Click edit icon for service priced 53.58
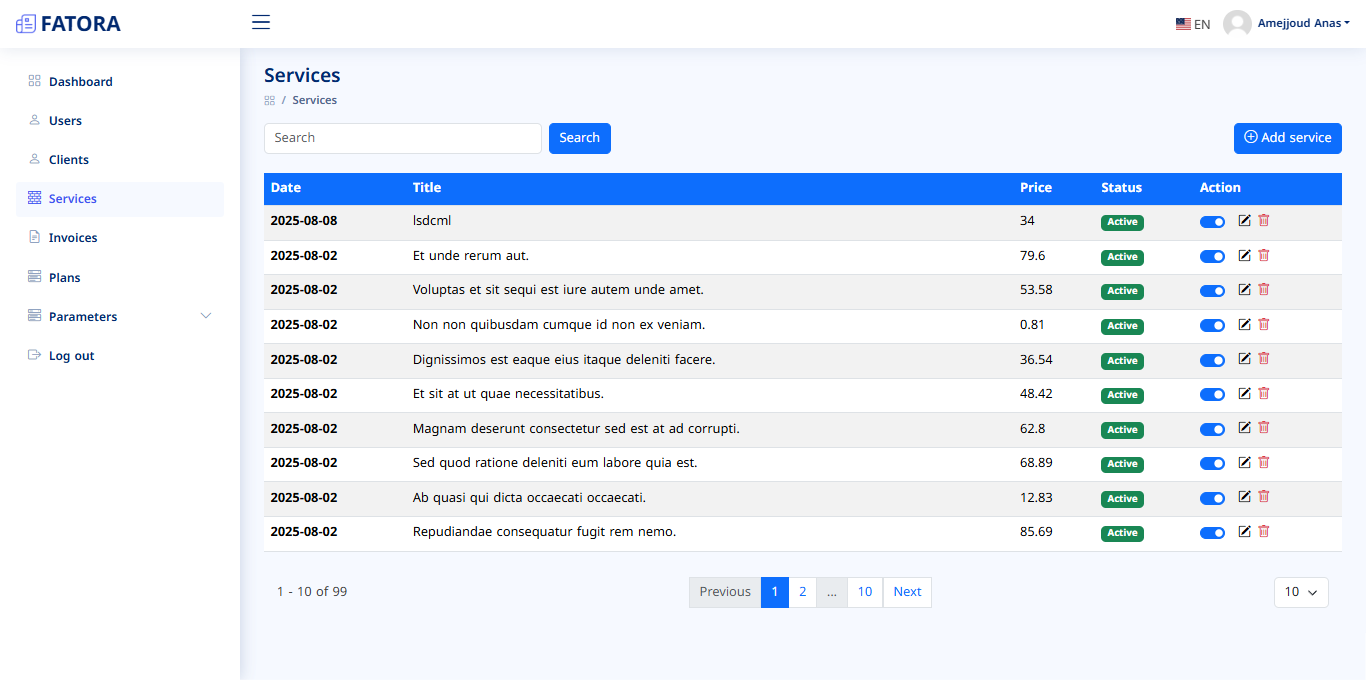Screen dimensions: 1366x680 click(1244, 290)
